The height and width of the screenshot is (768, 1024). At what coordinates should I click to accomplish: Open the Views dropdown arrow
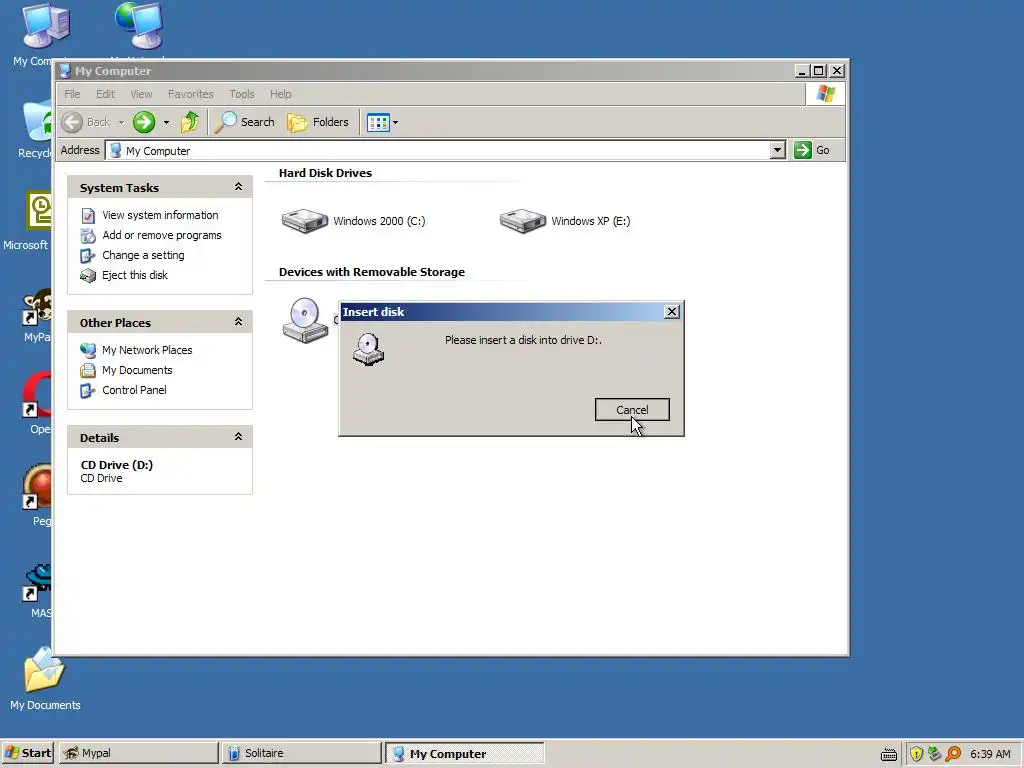(x=395, y=122)
